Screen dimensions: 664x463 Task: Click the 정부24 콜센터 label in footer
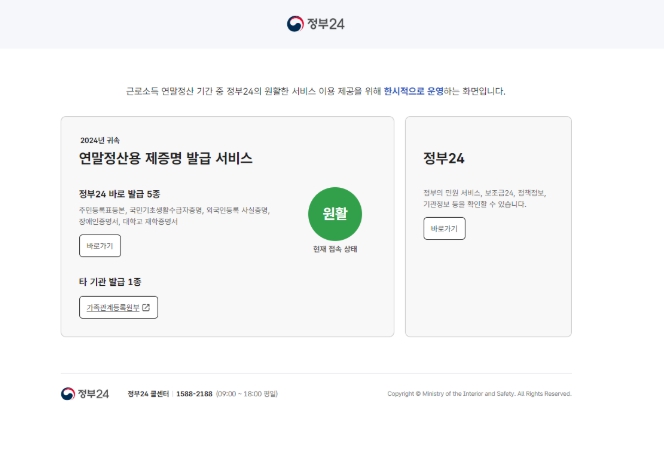149,394
